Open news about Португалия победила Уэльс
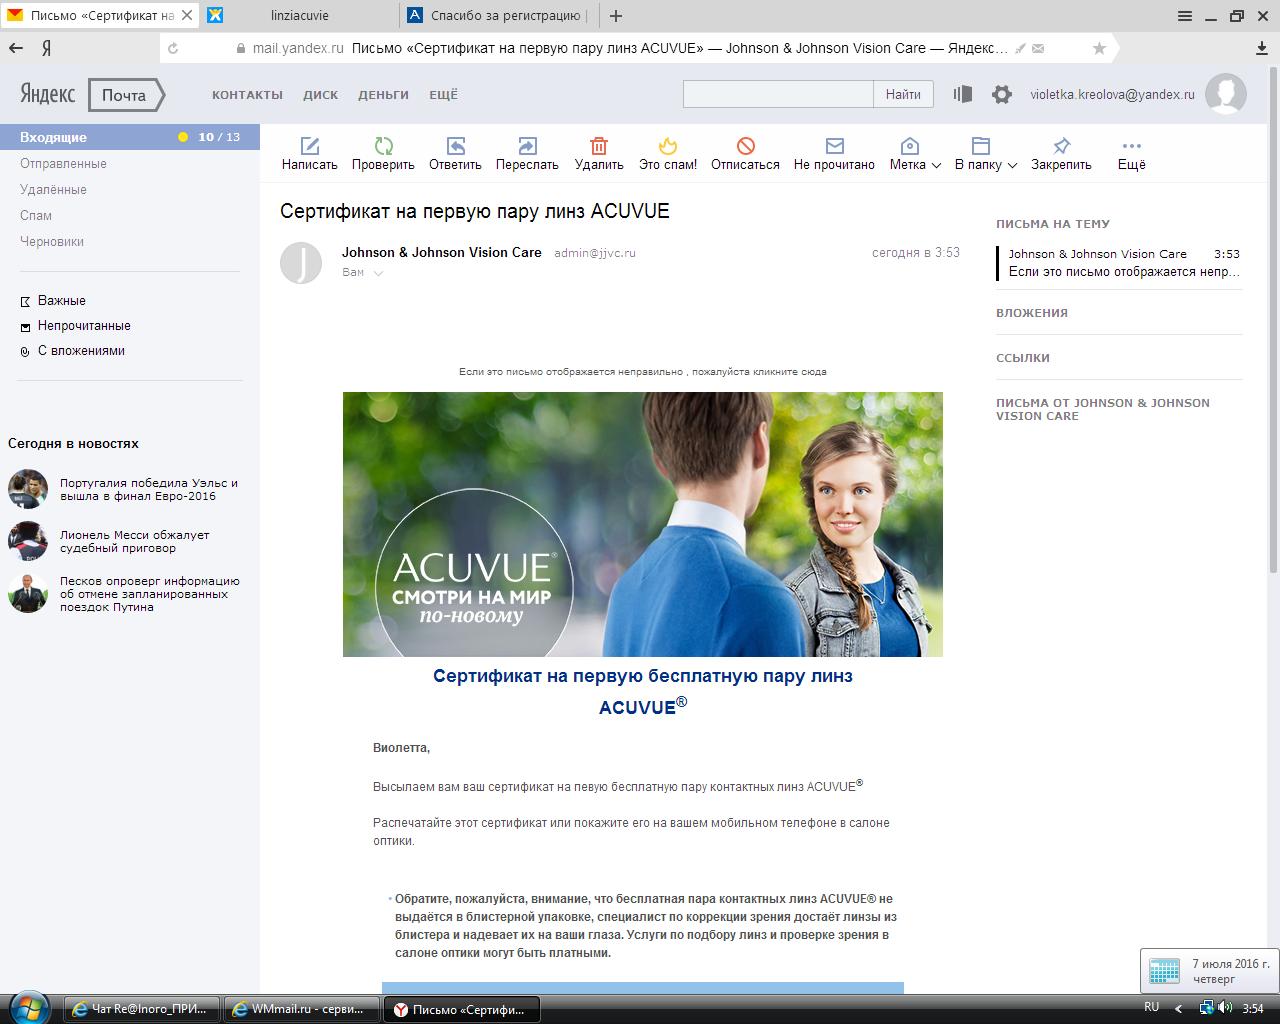Viewport: 1280px width, 1024px height. (149, 489)
